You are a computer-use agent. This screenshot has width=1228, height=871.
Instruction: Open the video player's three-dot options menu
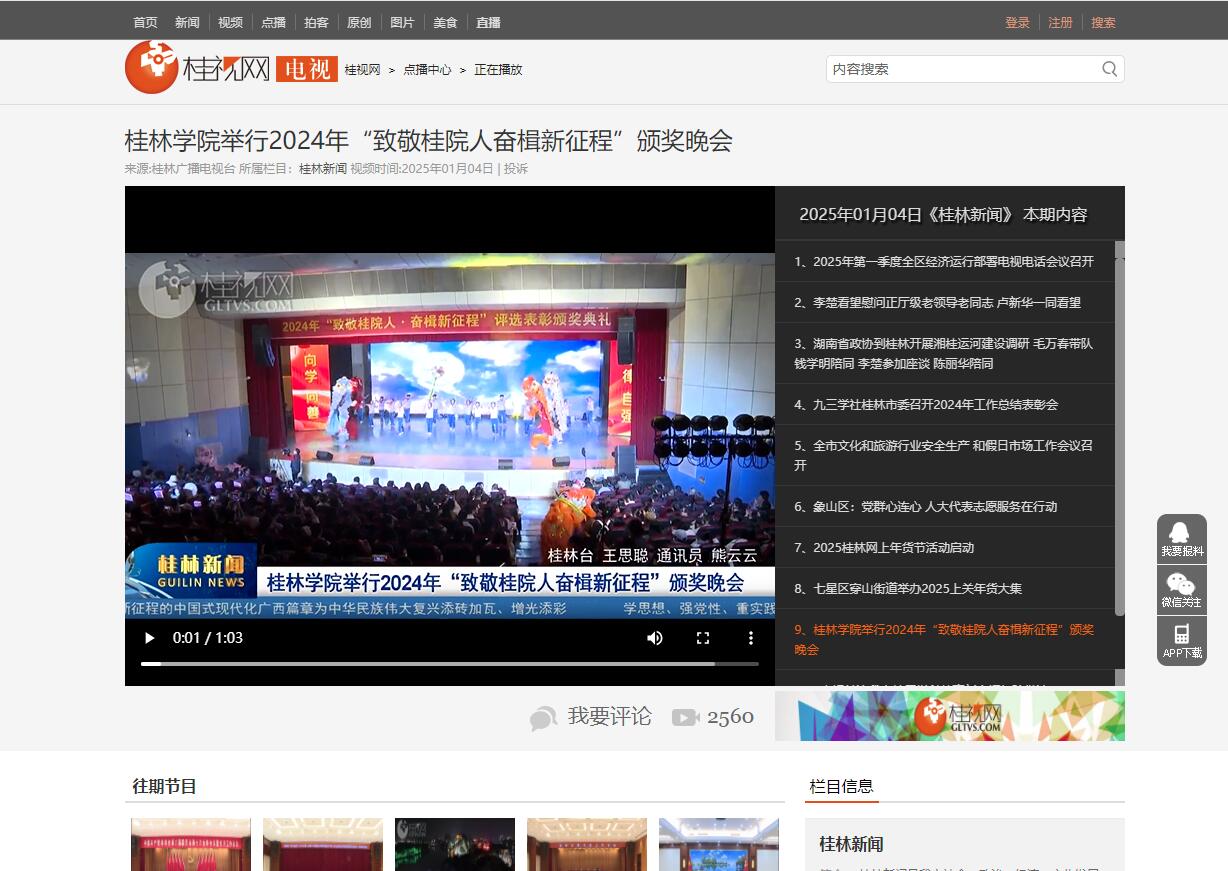pos(751,638)
